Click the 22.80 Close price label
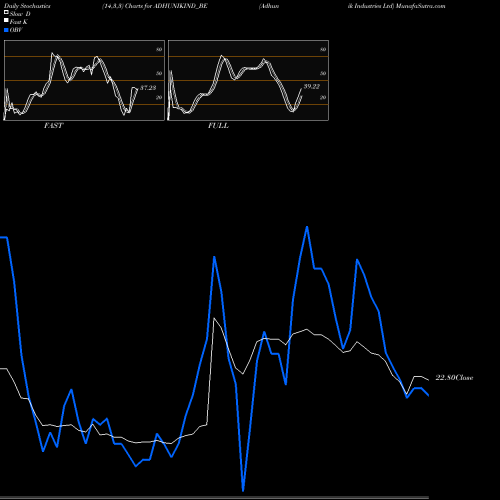 pos(454,378)
